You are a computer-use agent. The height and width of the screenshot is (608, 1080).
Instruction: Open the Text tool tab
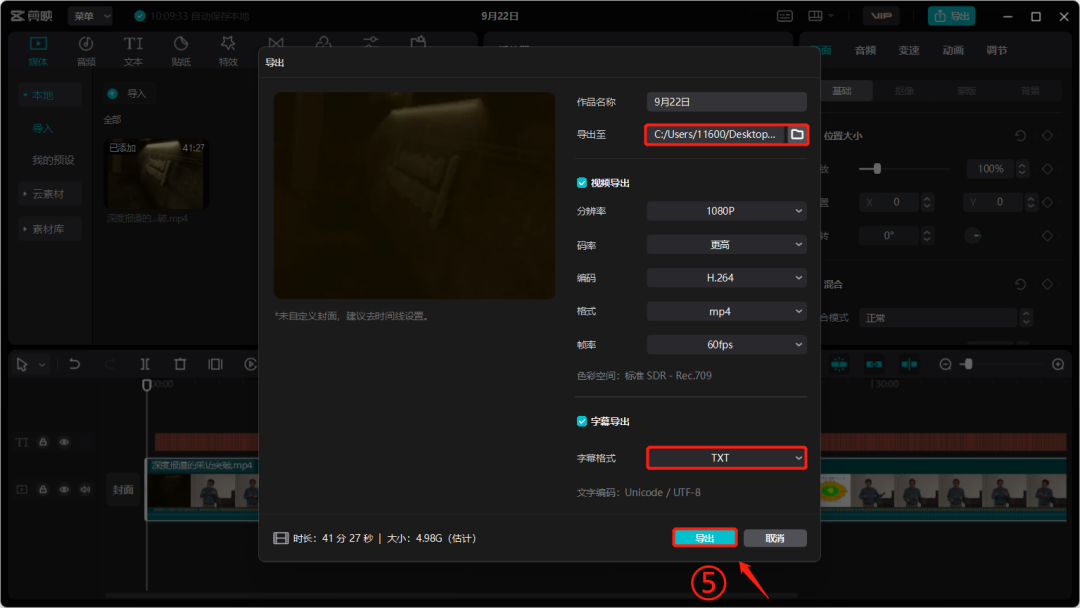133,51
